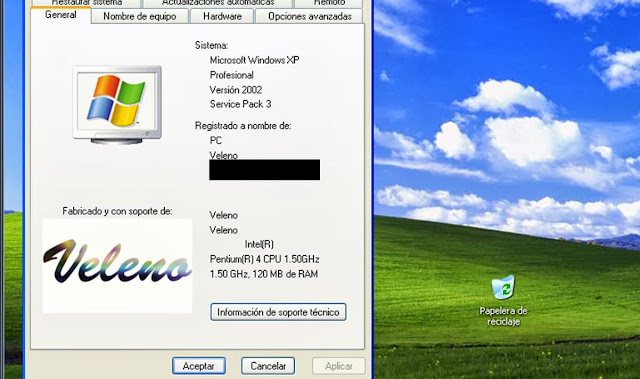Click the 'Sistema:' heading label
This screenshot has height=379, width=640.
click(211, 45)
